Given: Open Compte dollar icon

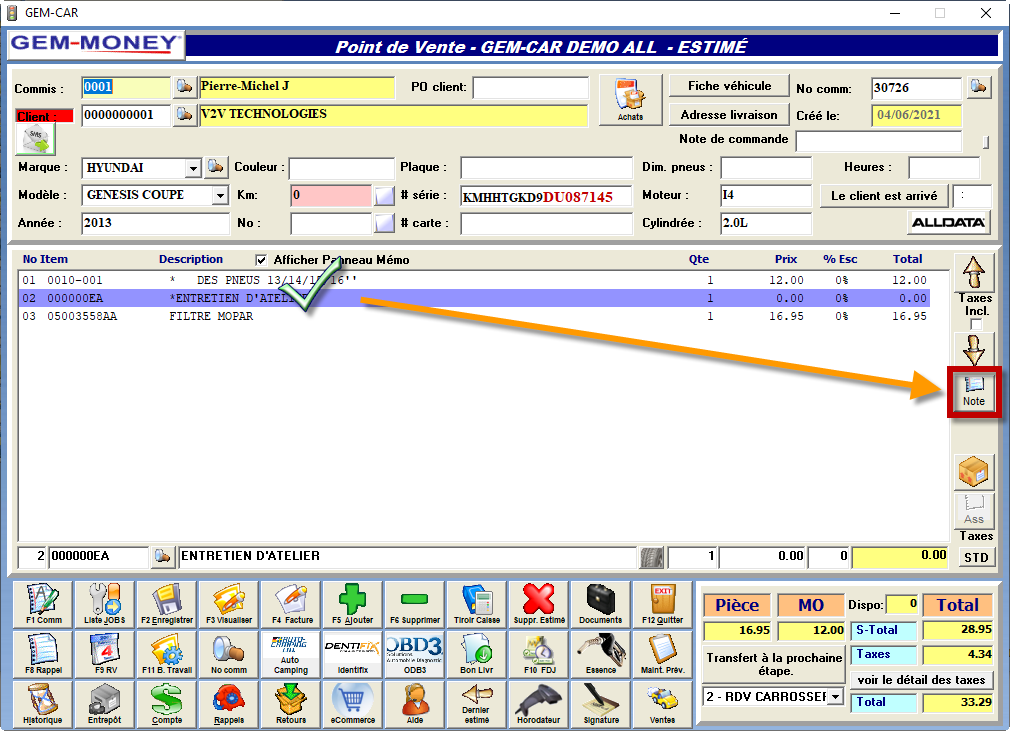Looking at the screenshot, I should (167, 704).
